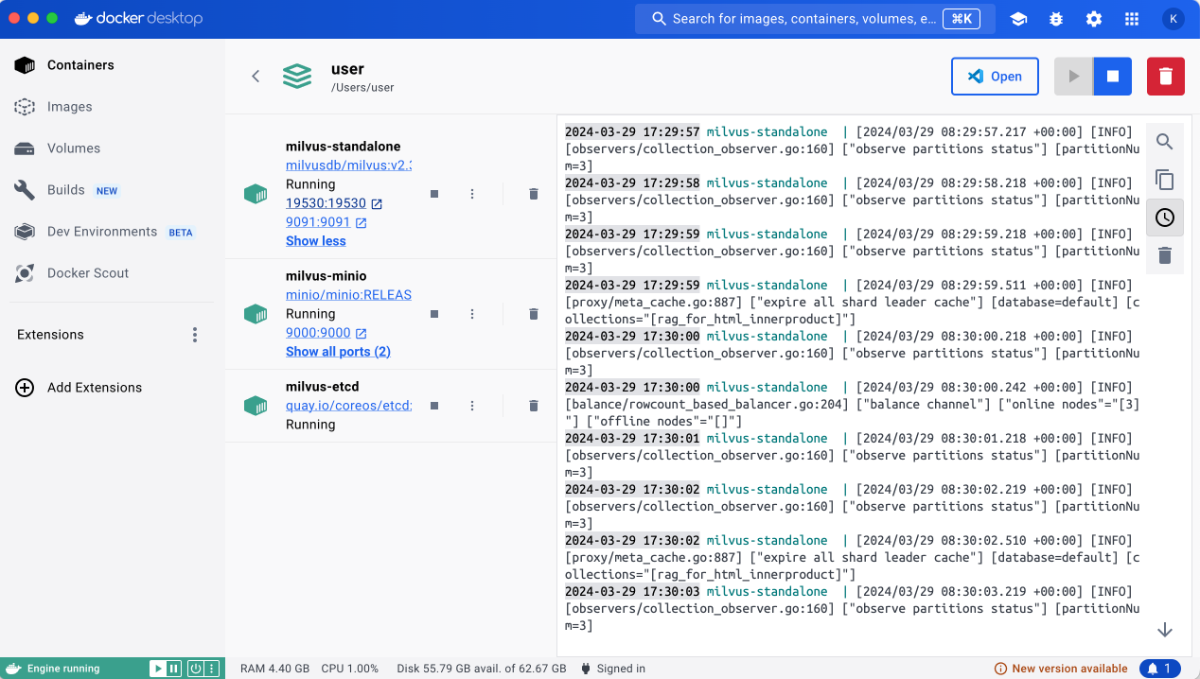1200x679 pixels.
Task: Click the engine power button in status bar
Action: click(196, 669)
